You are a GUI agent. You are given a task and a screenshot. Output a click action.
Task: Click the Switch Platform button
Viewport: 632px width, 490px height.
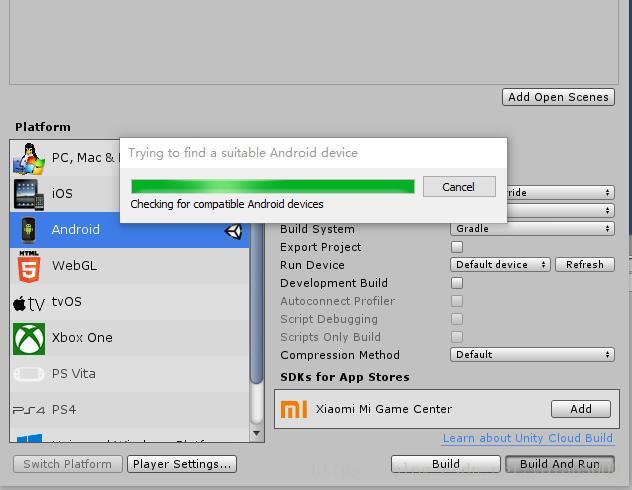click(x=68, y=464)
